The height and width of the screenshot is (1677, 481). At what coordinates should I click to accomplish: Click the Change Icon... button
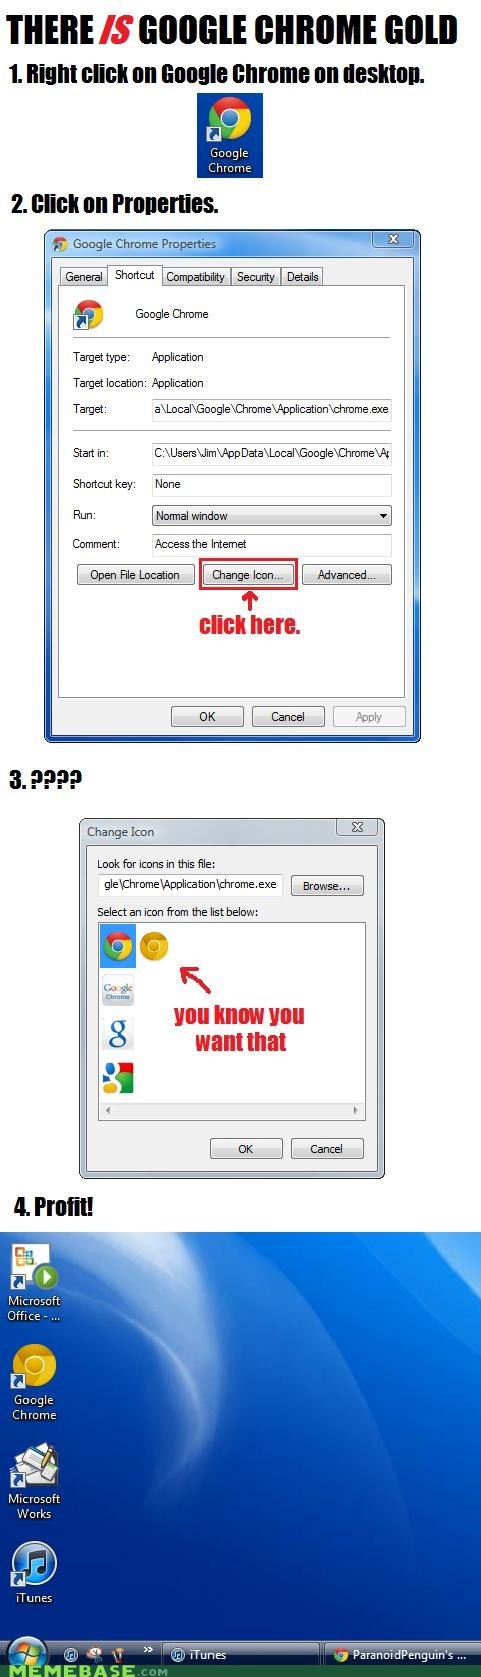click(248, 575)
